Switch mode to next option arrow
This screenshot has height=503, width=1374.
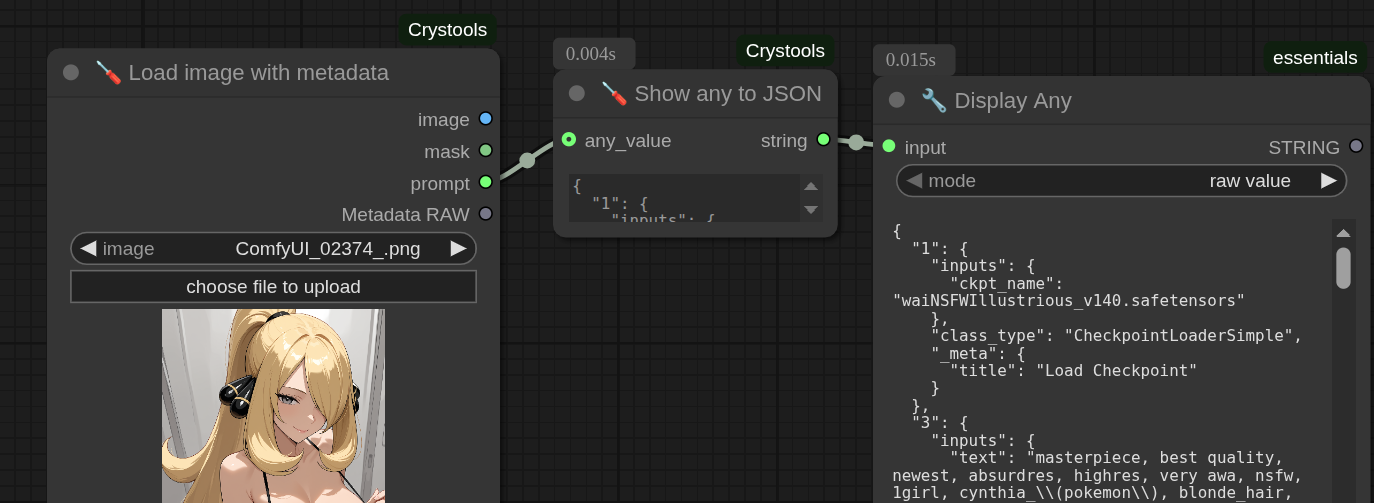tap(1328, 181)
